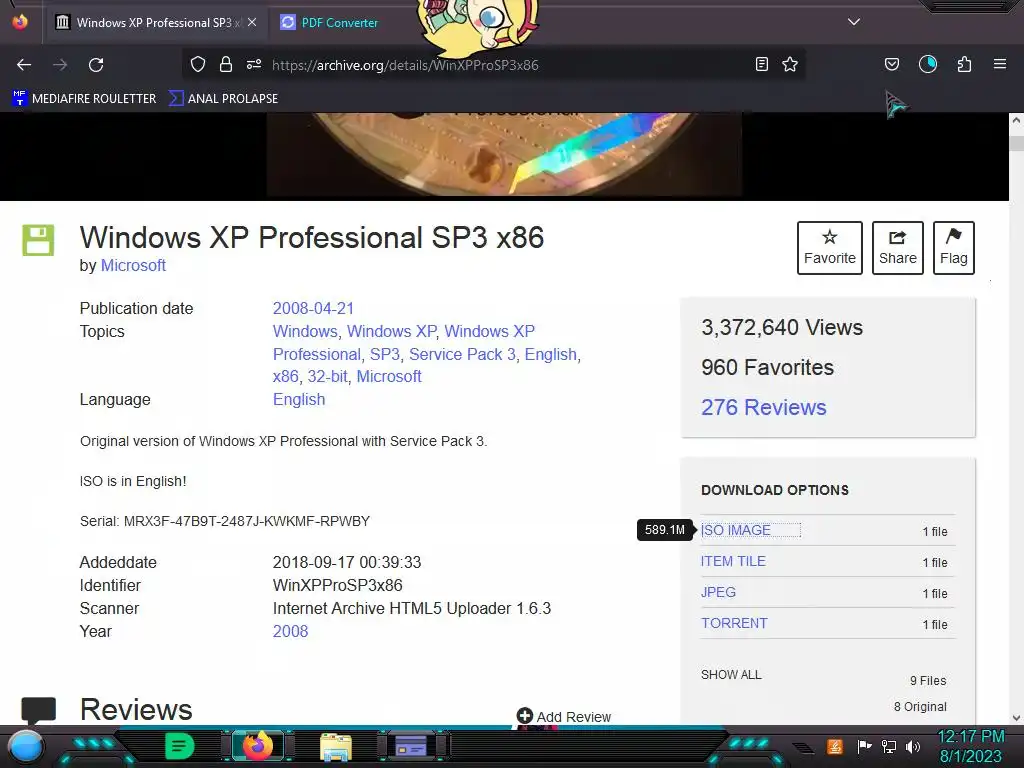
Task: Open the network tray icon
Action: [x=889, y=746]
